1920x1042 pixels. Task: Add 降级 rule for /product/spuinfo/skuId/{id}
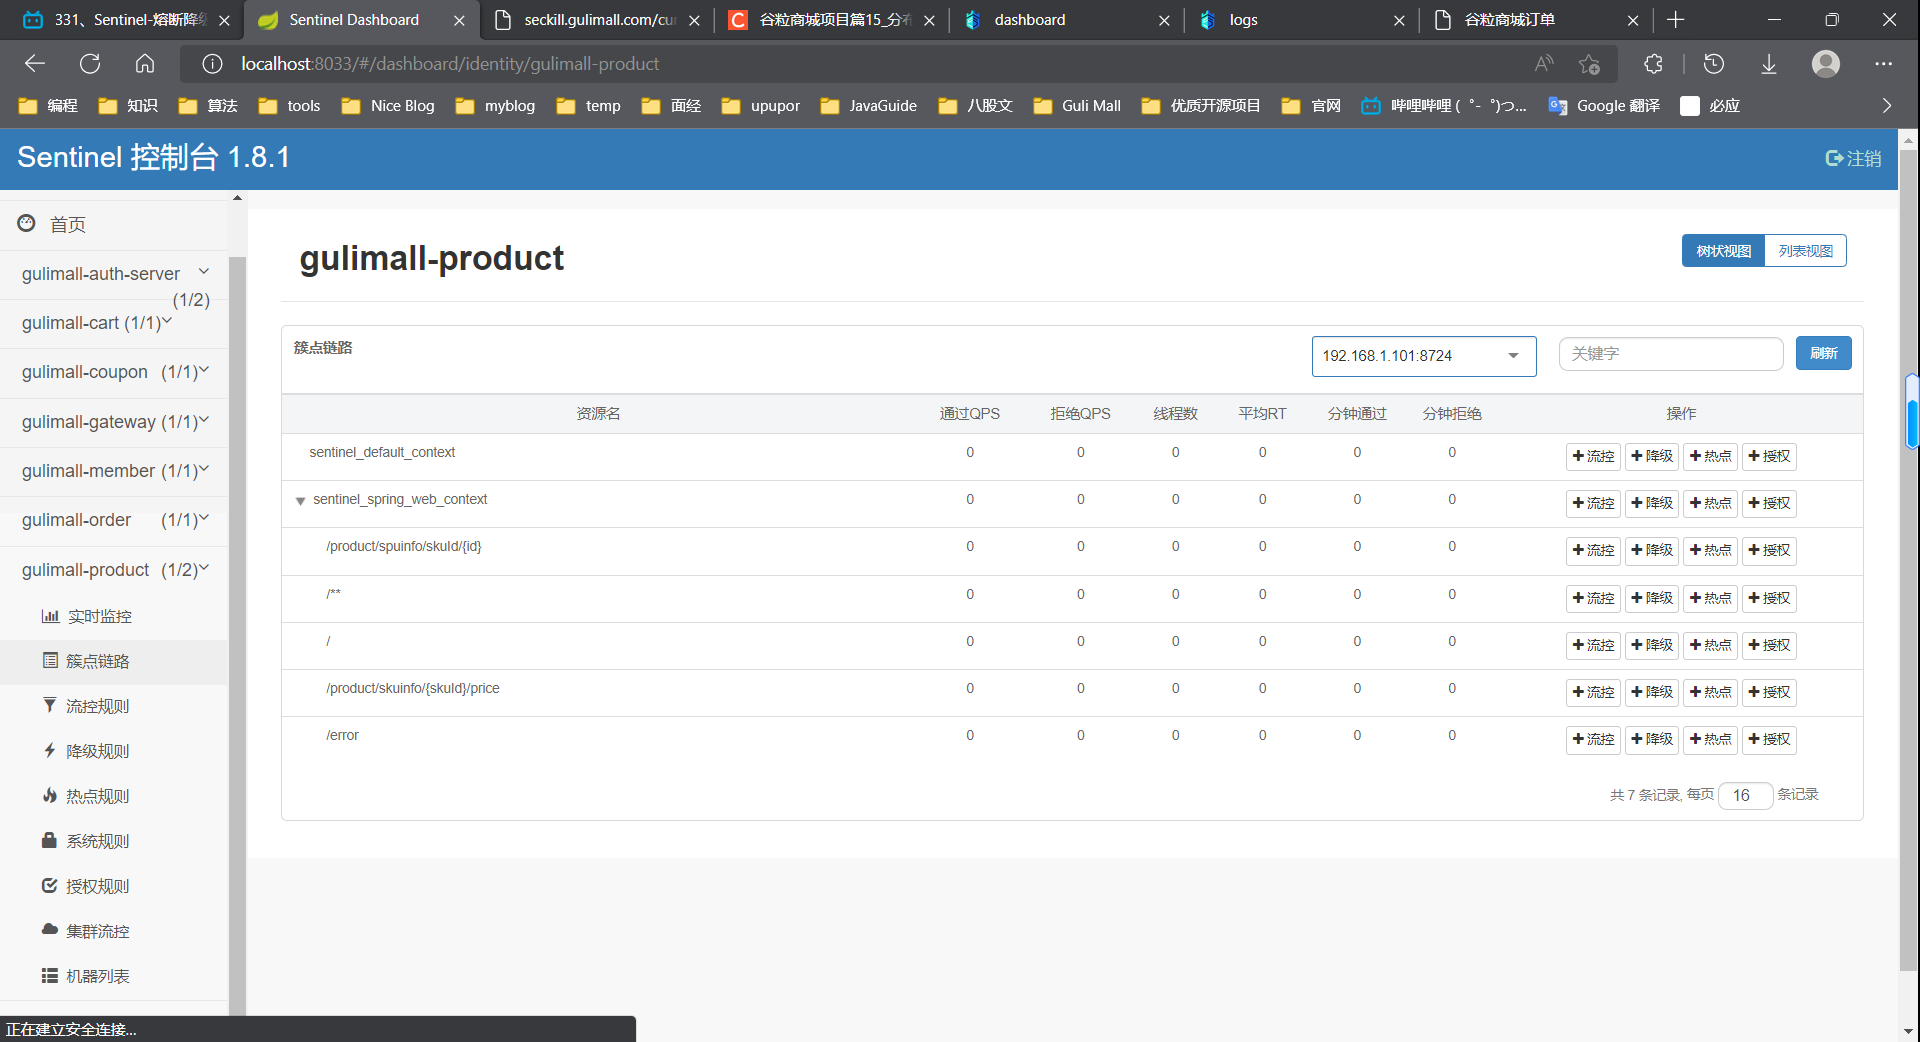point(1652,550)
